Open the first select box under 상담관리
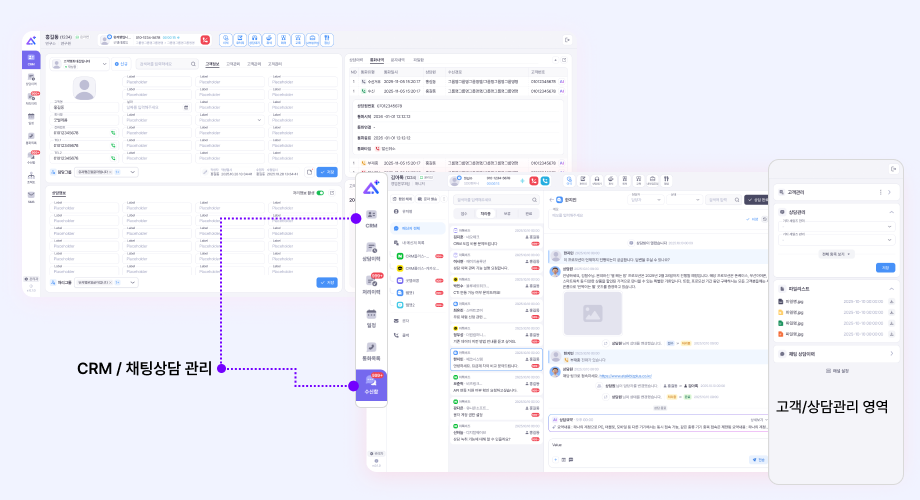This screenshot has height=500, width=920. (837, 227)
